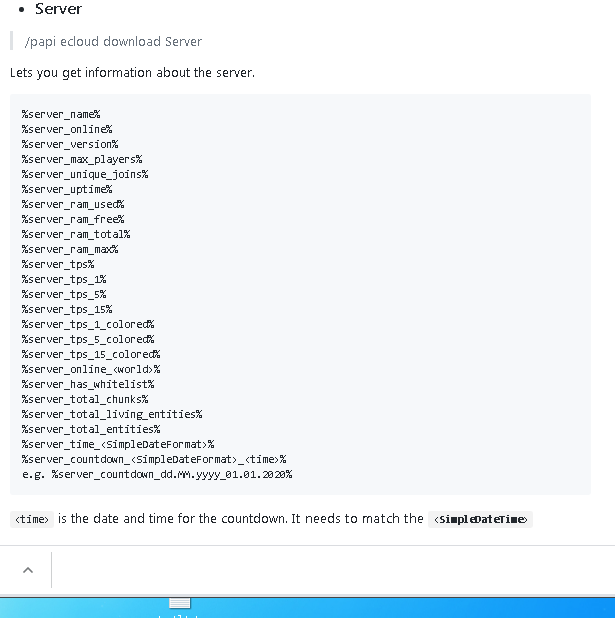Click the %server_online_<world>% placeholder

tap(91, 369)
